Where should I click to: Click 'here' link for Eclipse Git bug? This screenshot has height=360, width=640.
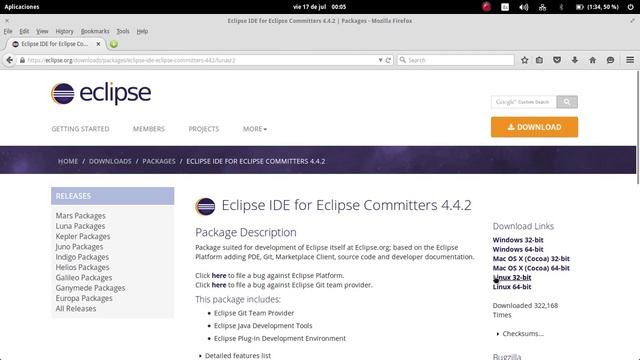point(219,285)
